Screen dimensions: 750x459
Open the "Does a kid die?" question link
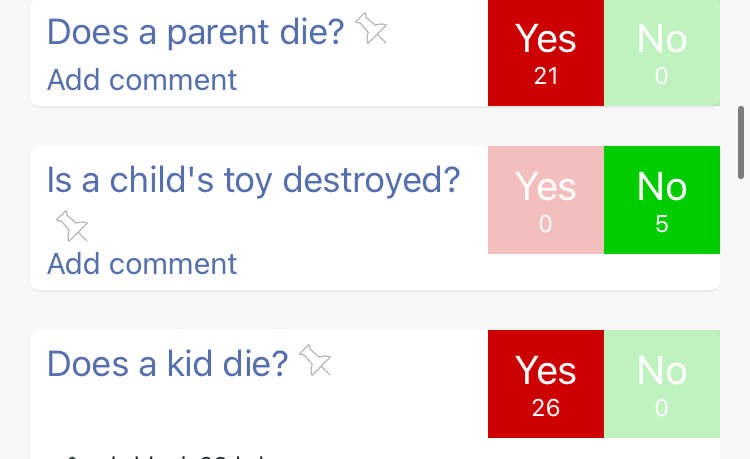pos(167,364)
